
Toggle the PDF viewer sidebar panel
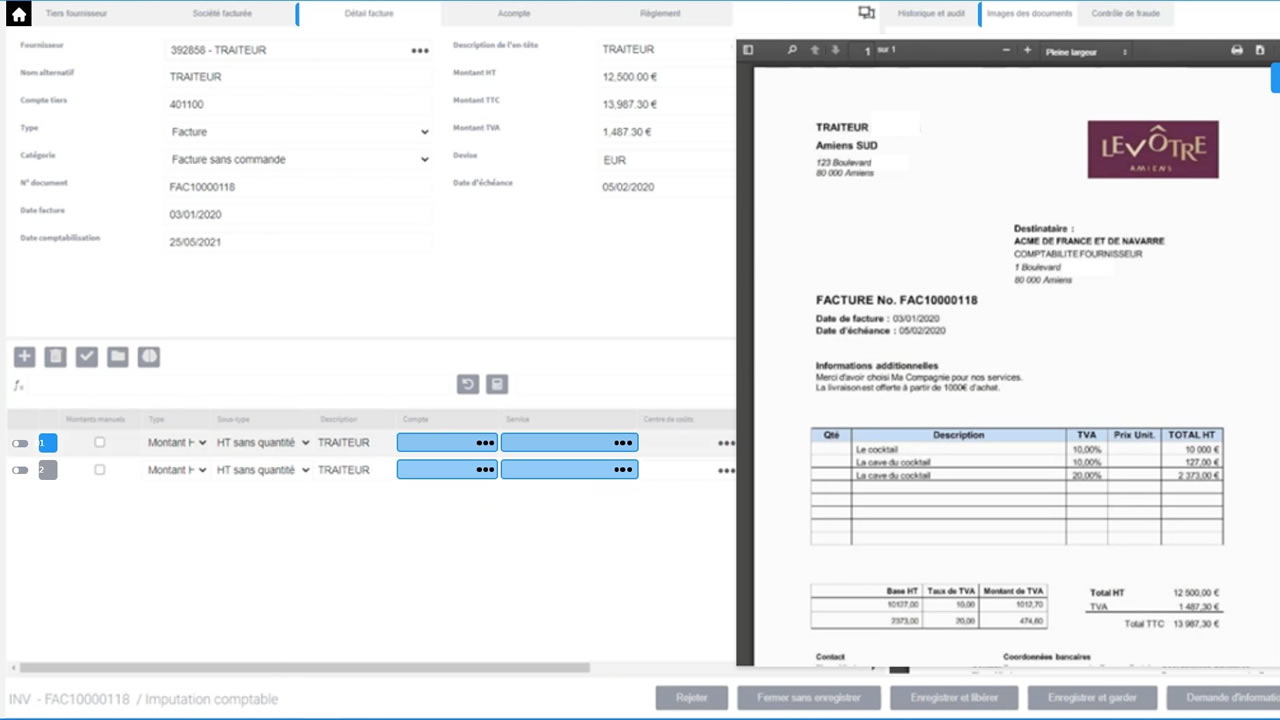pos(748,50)
